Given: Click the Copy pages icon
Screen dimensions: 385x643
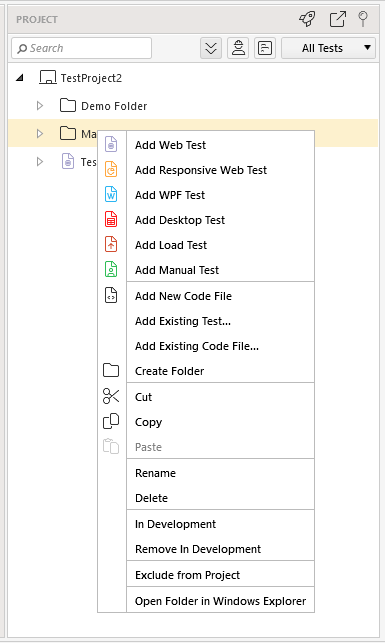Looking at the screenshot, I should click(x=111, y=421).
